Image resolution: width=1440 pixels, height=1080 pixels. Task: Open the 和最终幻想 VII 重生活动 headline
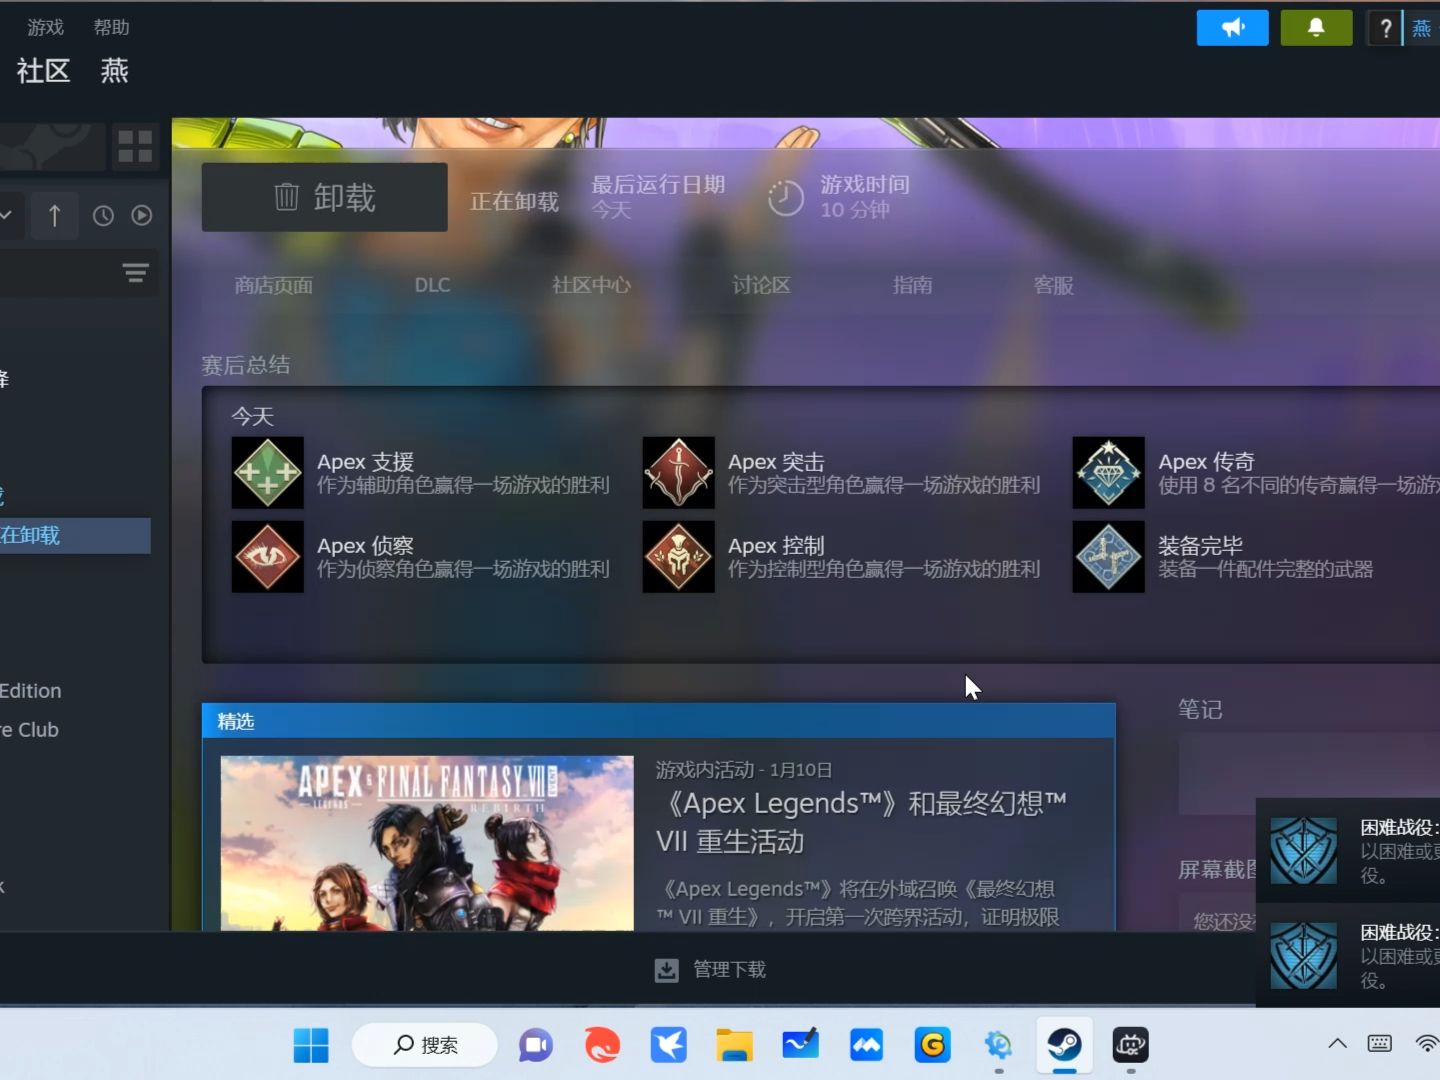(862, 822)
